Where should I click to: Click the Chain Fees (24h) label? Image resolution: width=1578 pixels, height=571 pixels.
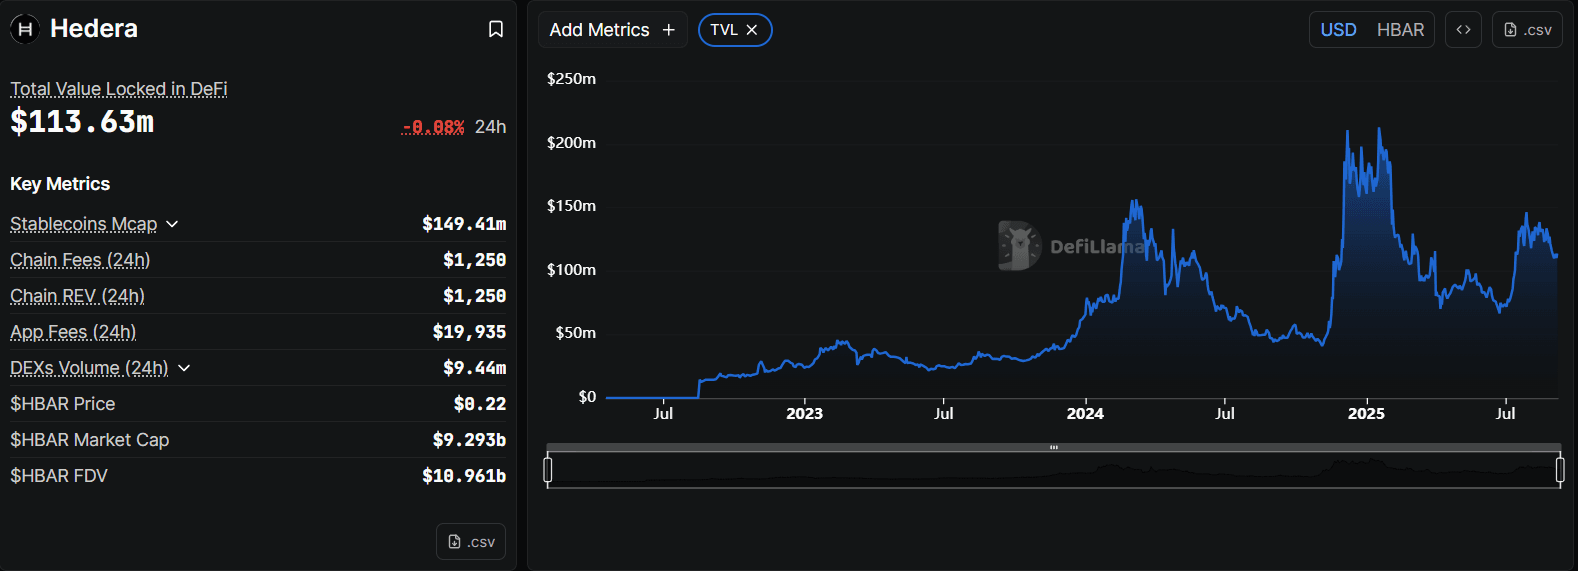[x=80, y=260]
